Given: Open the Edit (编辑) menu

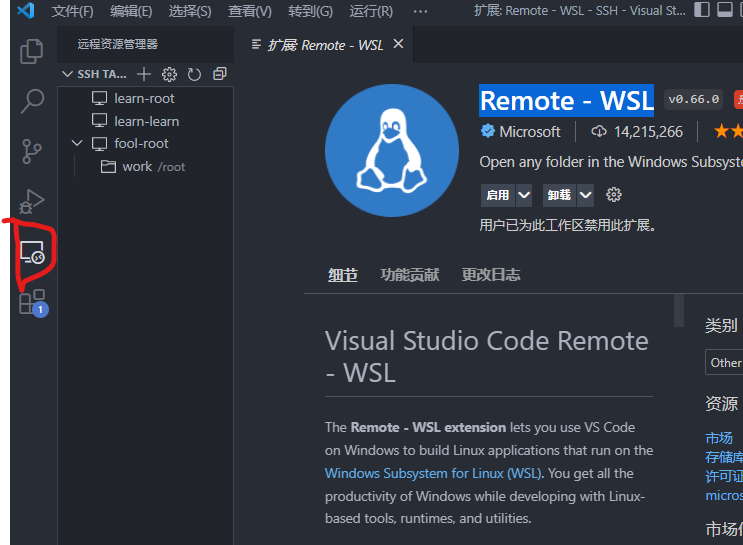Looking at the screenshot, I should click(x=131, y=11).
